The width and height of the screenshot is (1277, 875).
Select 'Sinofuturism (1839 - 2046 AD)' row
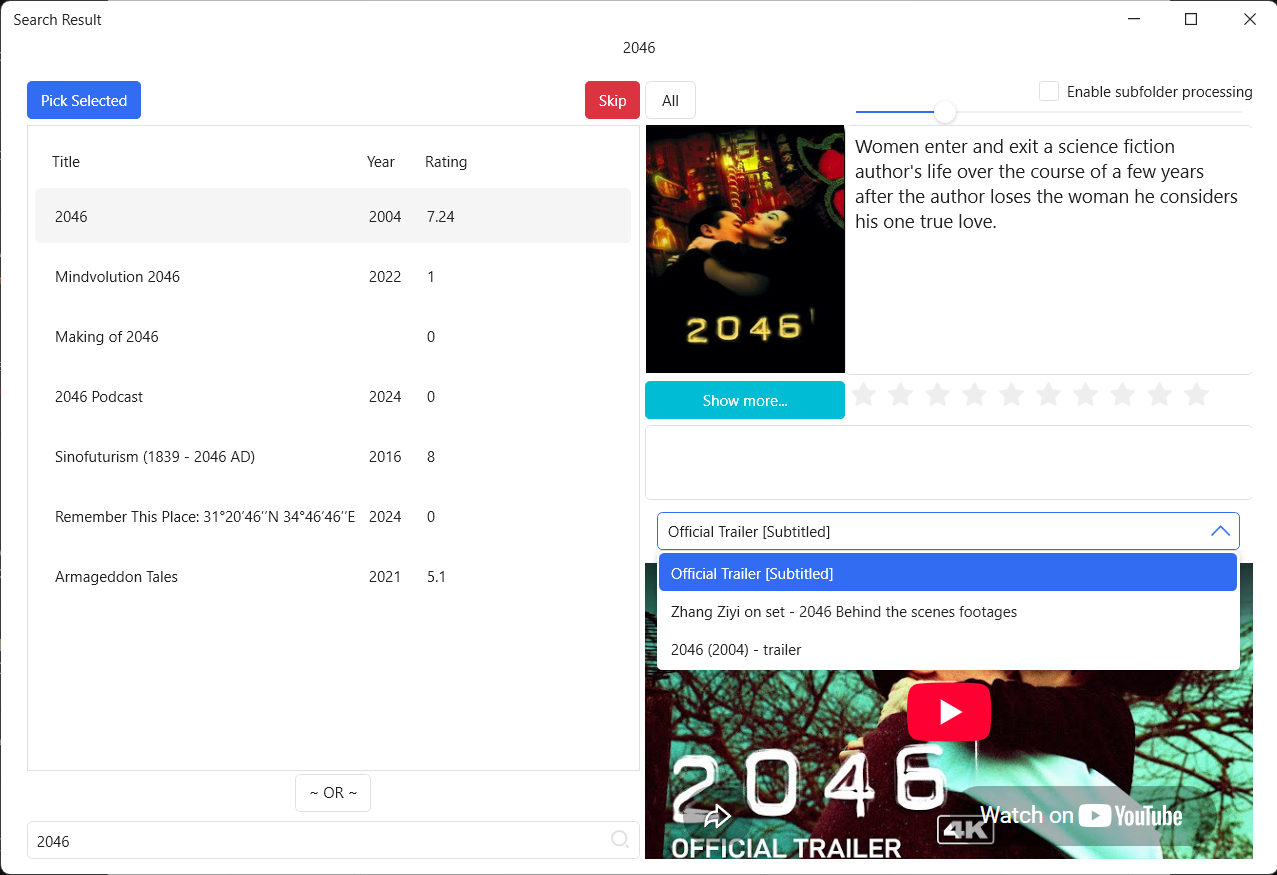[333, 456]
